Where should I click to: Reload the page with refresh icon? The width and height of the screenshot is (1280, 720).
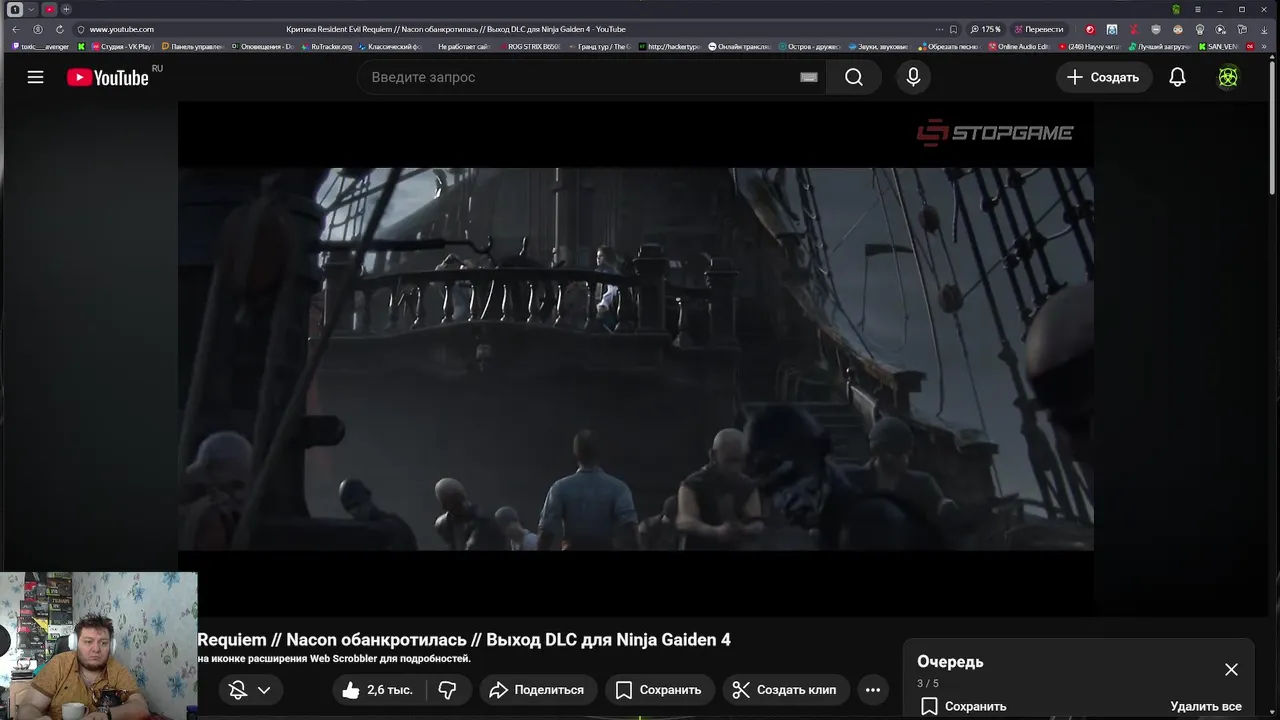tap(60, 30)
